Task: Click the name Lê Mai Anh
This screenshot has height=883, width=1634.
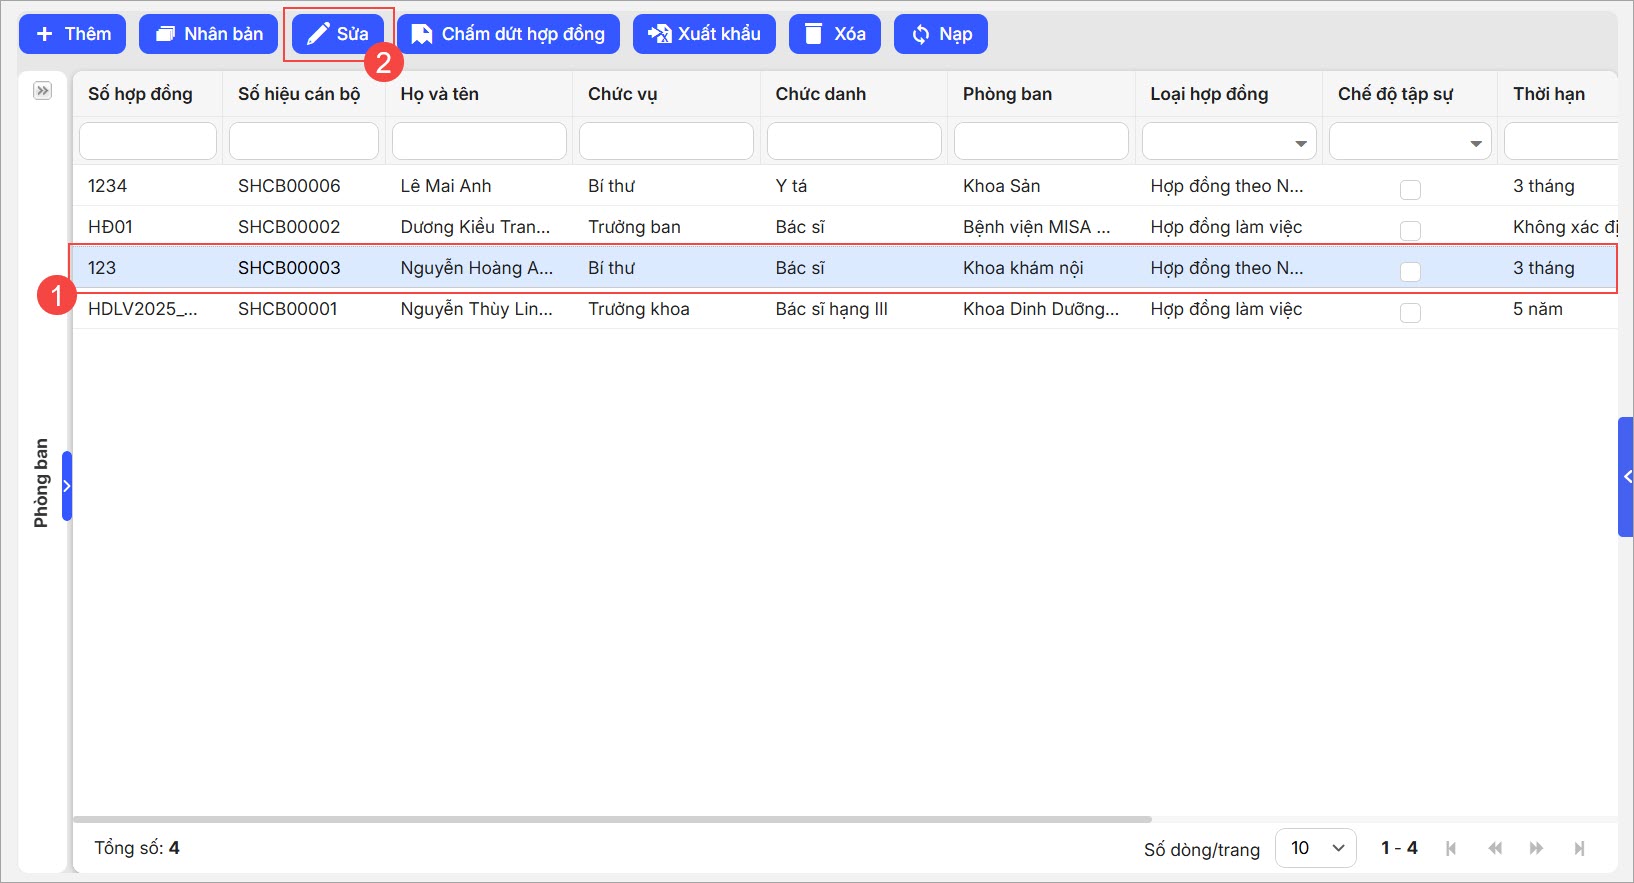Action: 446,186
